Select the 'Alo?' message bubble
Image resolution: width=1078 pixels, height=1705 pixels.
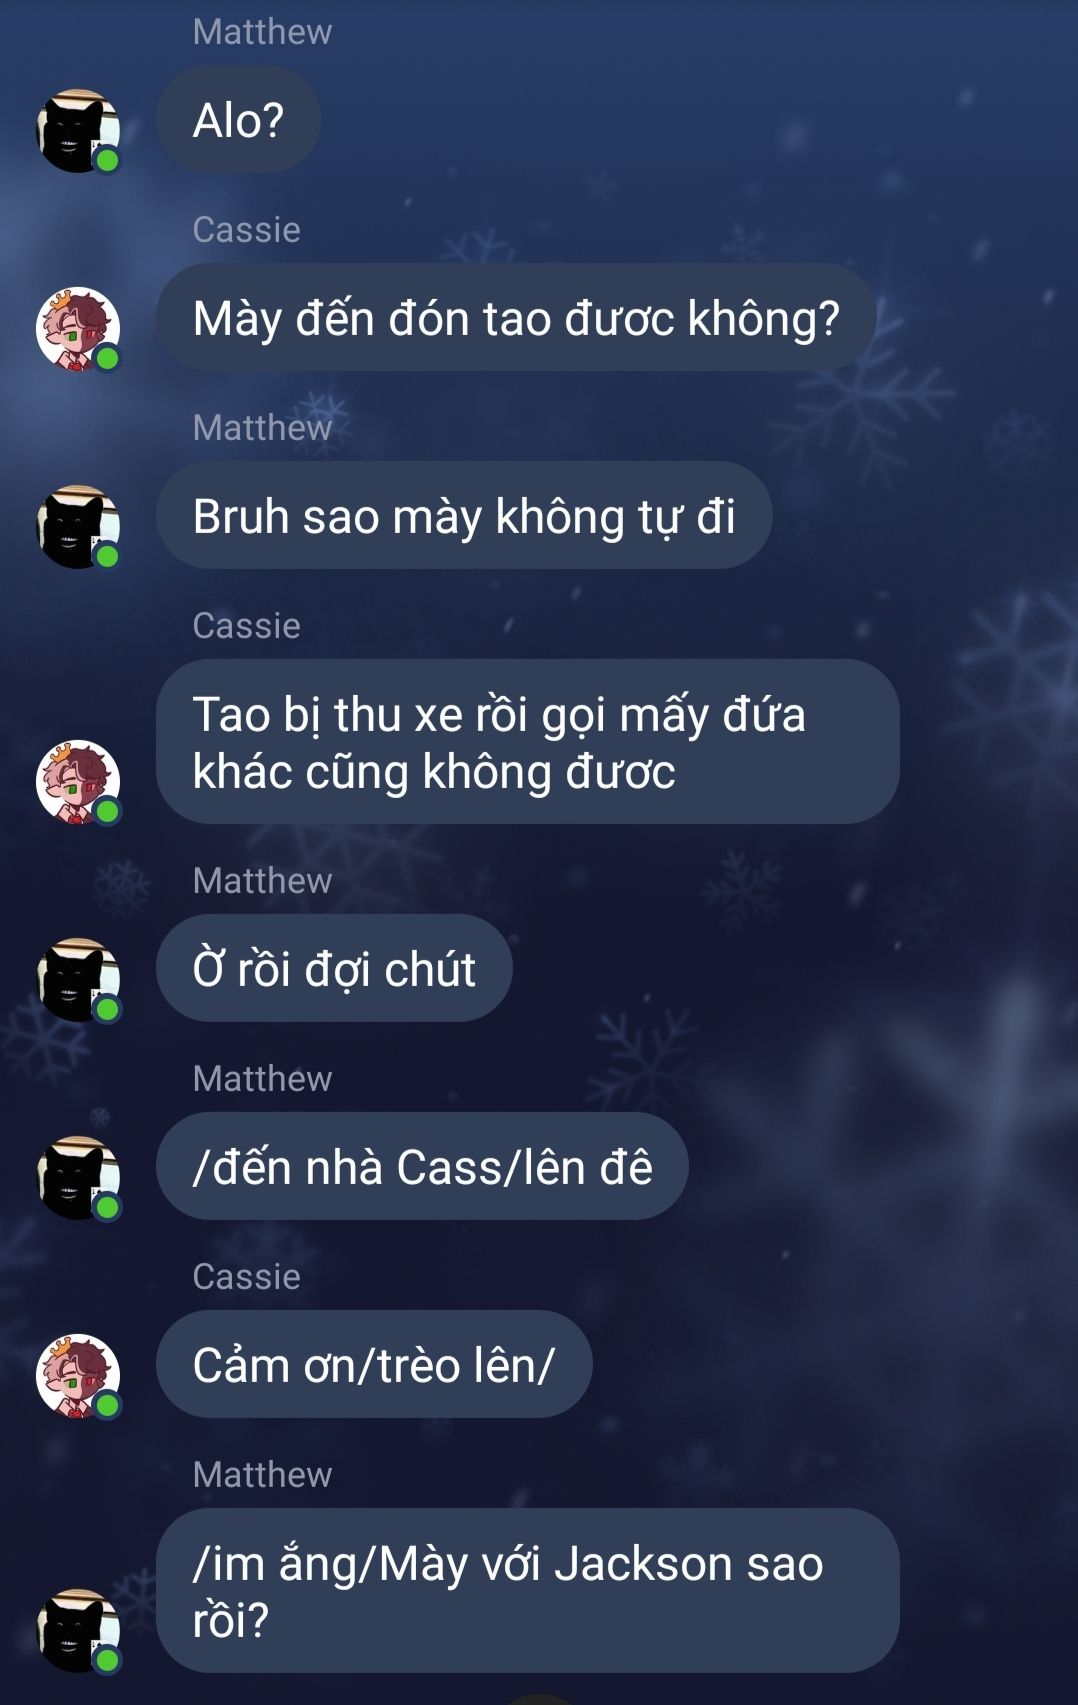[x=238, y=120]
